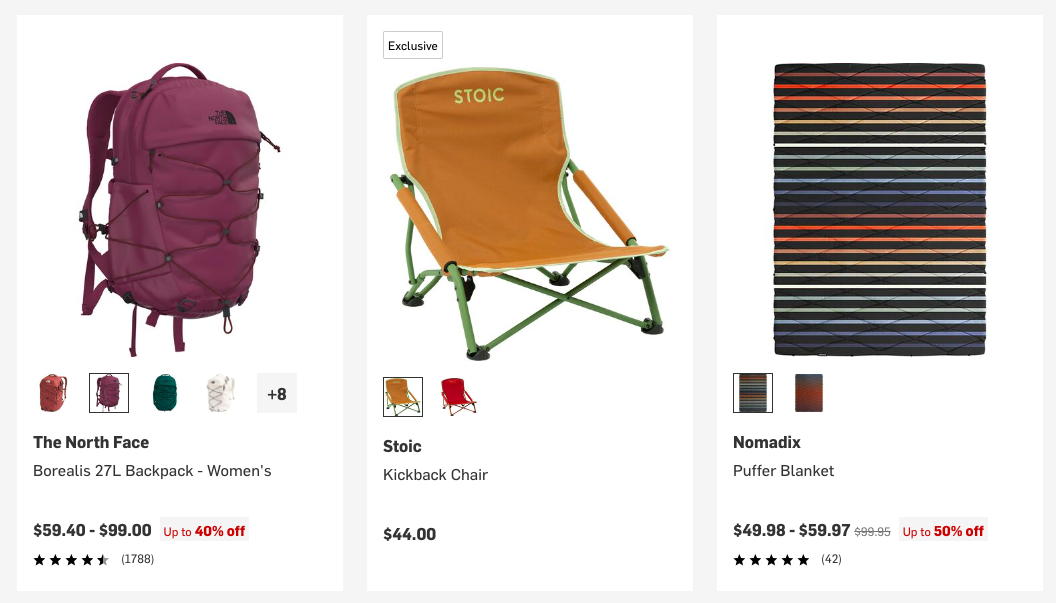Click the Nomadix brand name

pyautogui.click(x=767, y=442)
